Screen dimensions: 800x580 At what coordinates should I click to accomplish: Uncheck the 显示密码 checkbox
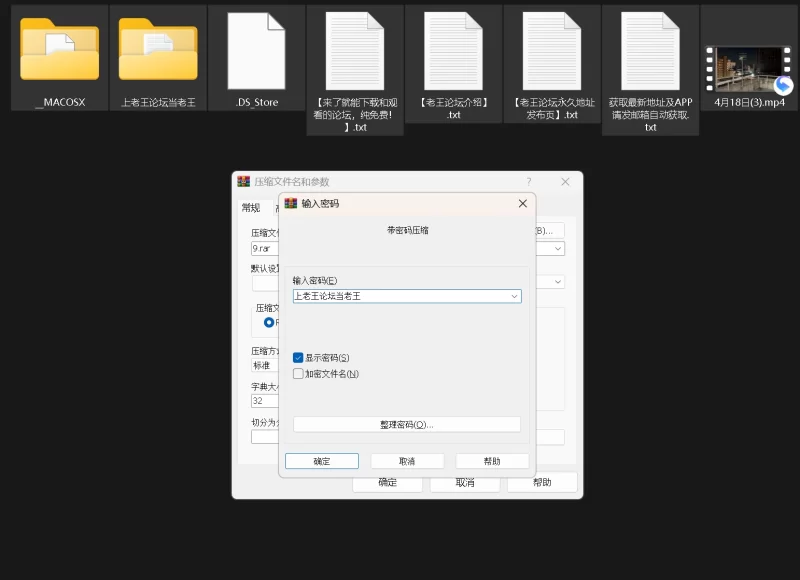point(298,358)
